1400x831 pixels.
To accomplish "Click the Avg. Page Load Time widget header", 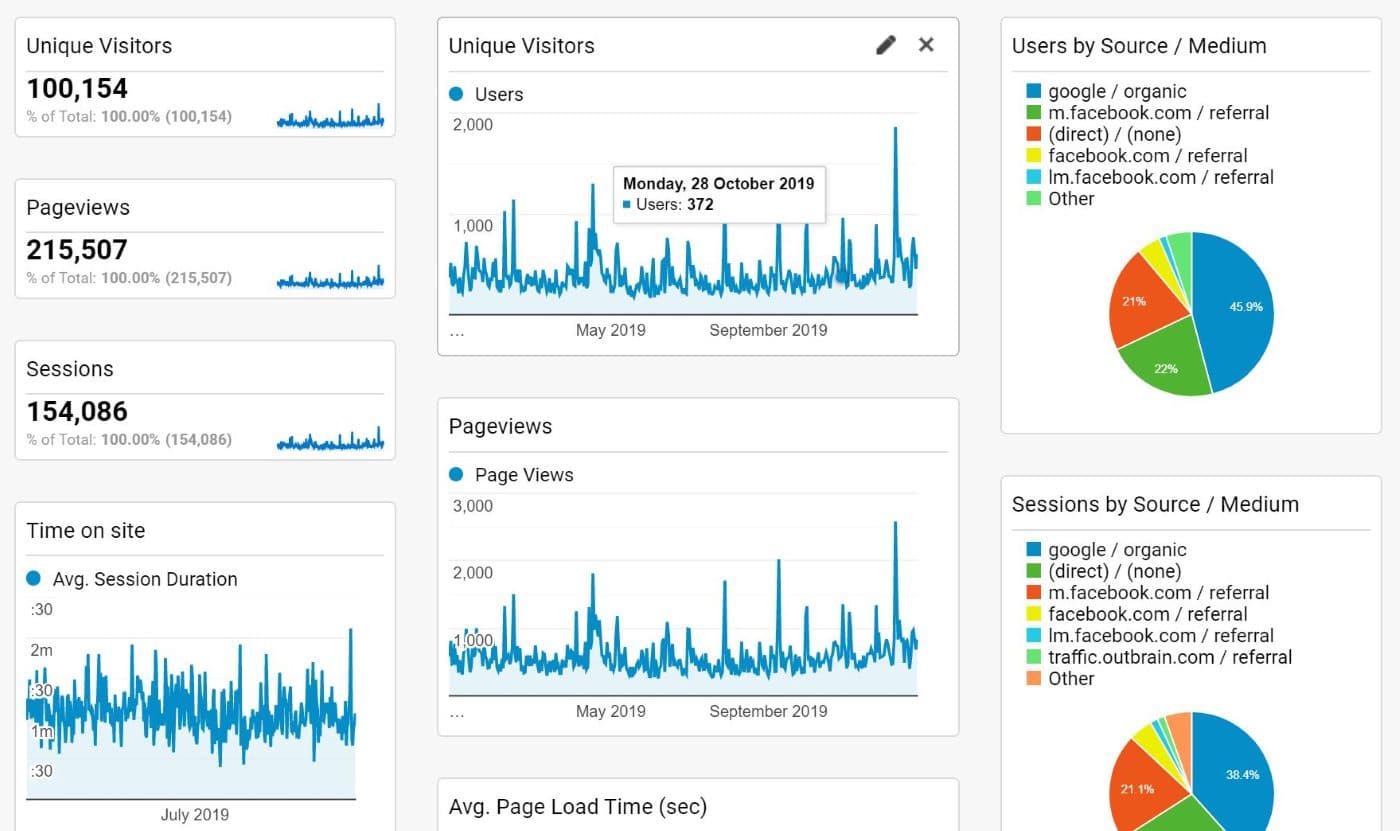I will [577, 806].
